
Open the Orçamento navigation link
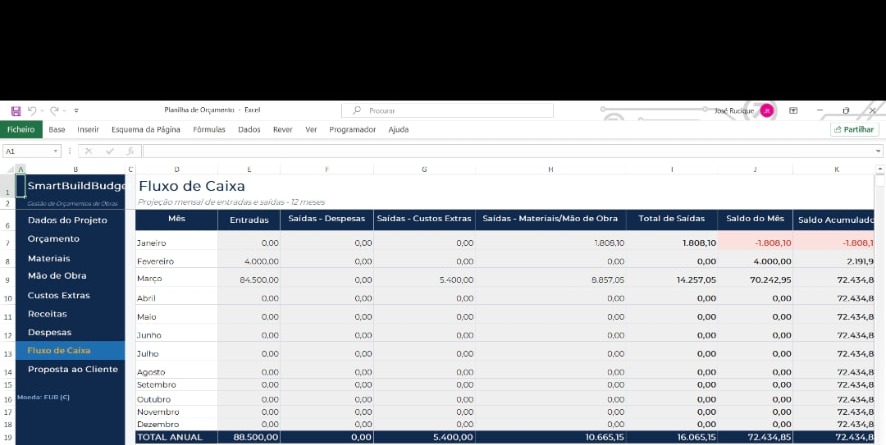(54, 239)
